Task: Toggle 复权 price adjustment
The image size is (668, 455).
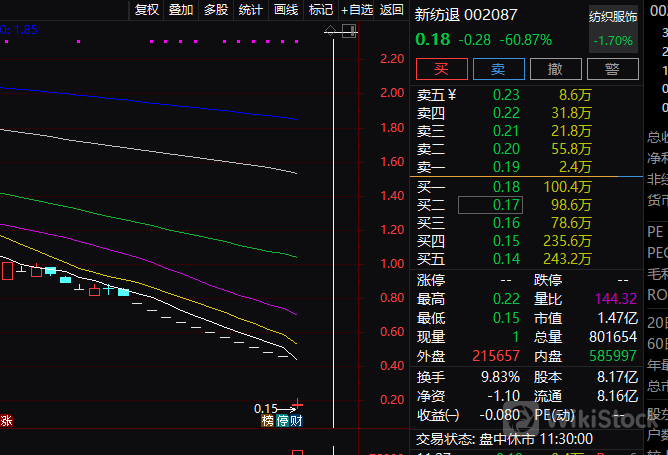Action: click(146, 10)
